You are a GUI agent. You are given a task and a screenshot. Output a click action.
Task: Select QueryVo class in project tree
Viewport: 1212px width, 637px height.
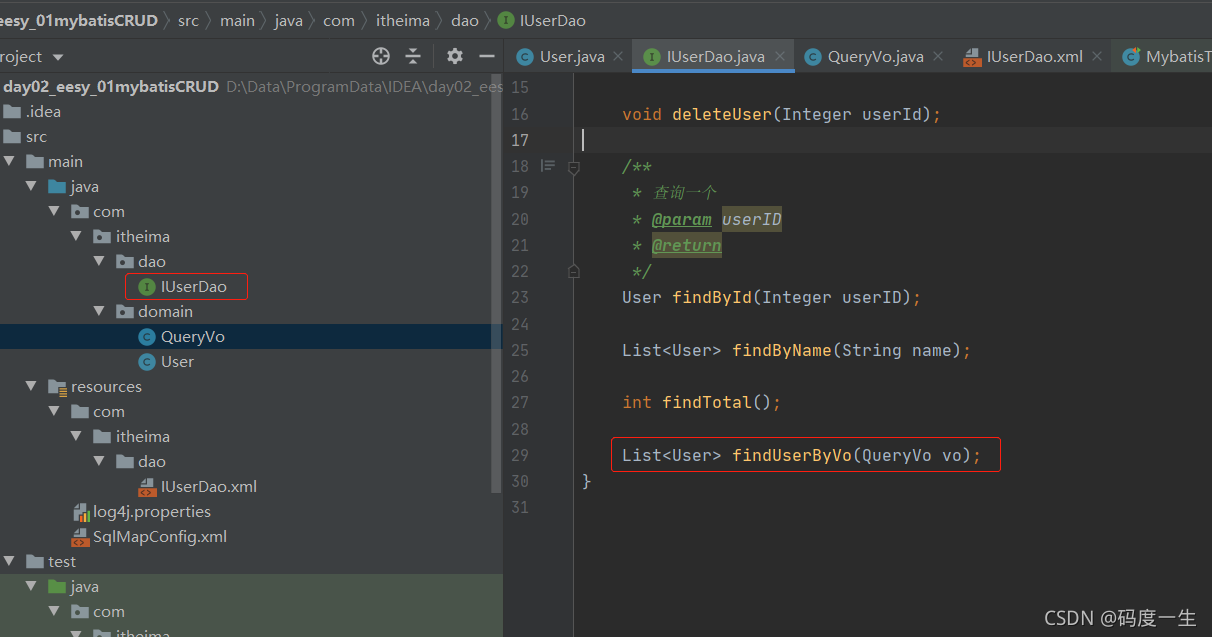pyautogui.click(x=192, y=337)
